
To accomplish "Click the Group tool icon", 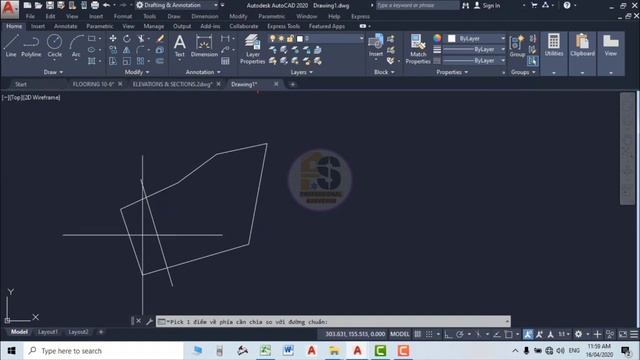I will click(x=517, y=45).
